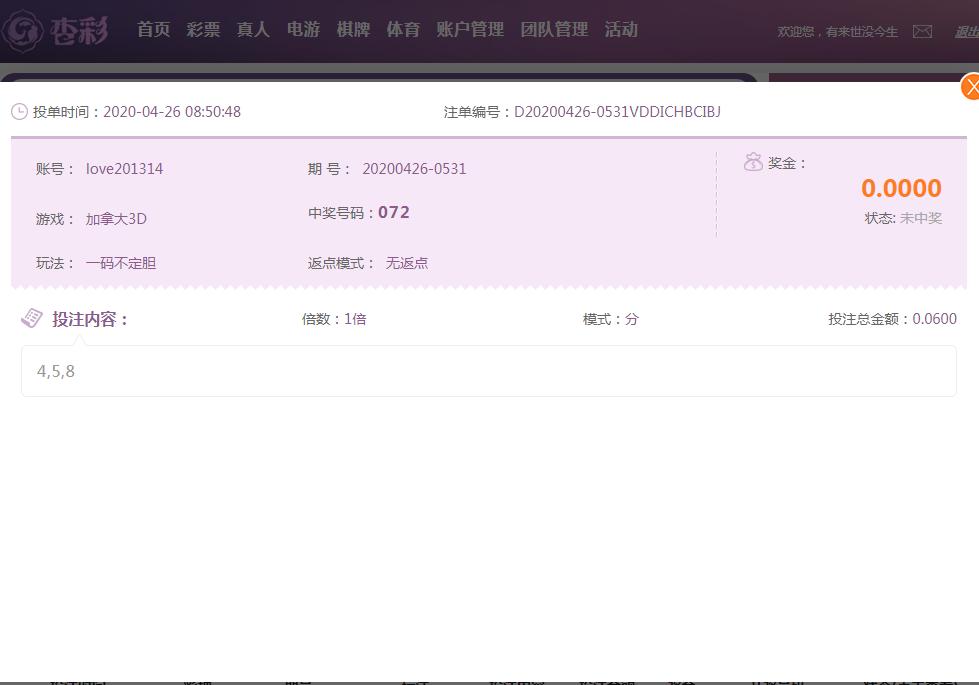Click the site logo in header
The width and height of the screenshot is (979, 685).
click(55, 30)
